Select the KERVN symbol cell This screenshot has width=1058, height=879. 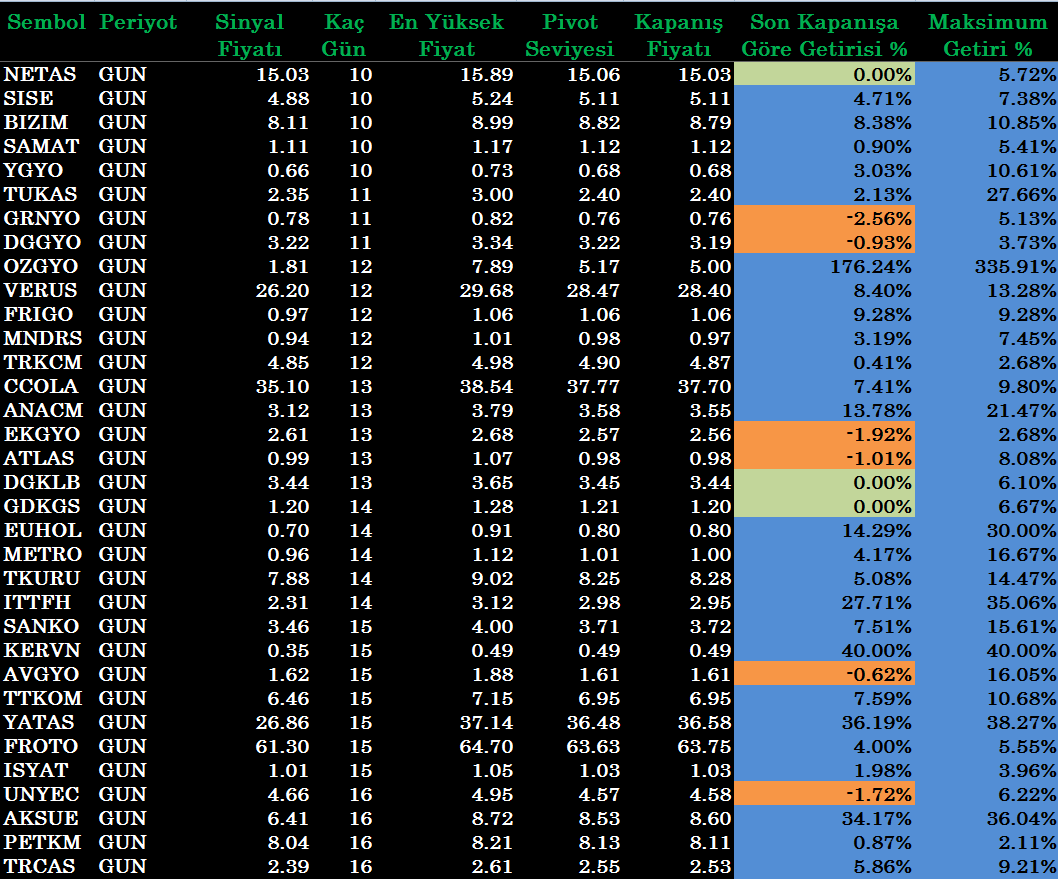click(42, 649)
